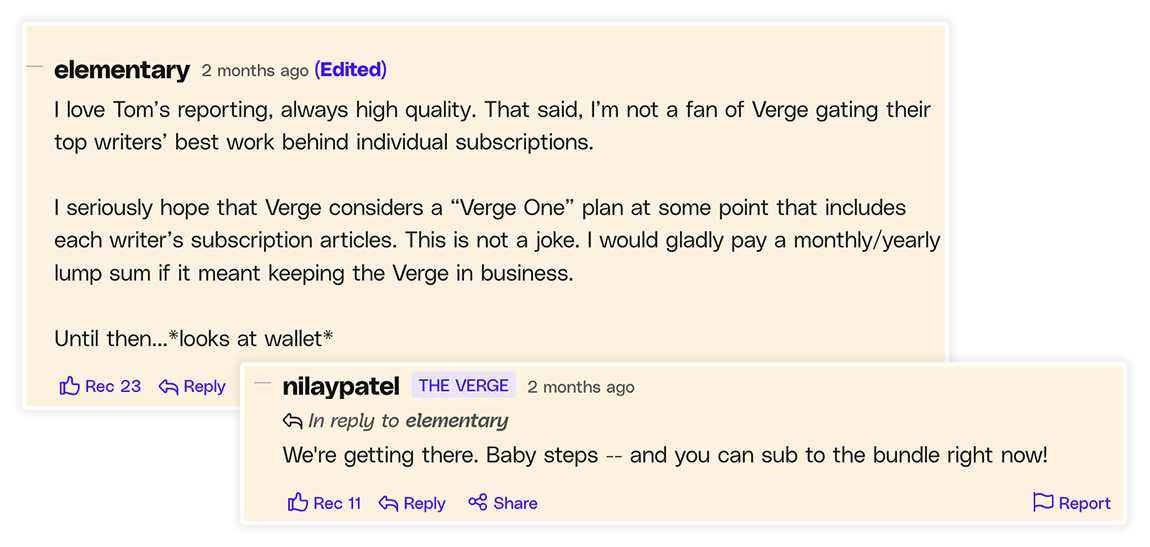Reply to elementary's comment
This screenshot has width=1150, height=547.
tap(192, 386)
